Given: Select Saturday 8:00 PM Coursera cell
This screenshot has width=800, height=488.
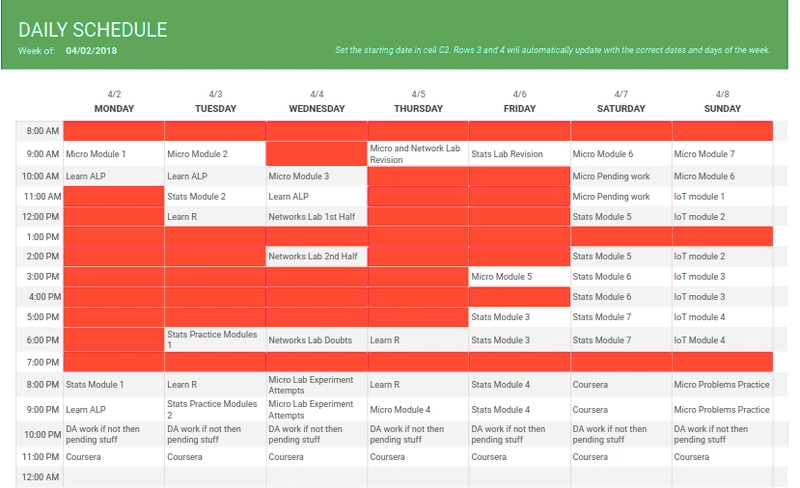Looking at the screenshot, I should click(621, 384).
